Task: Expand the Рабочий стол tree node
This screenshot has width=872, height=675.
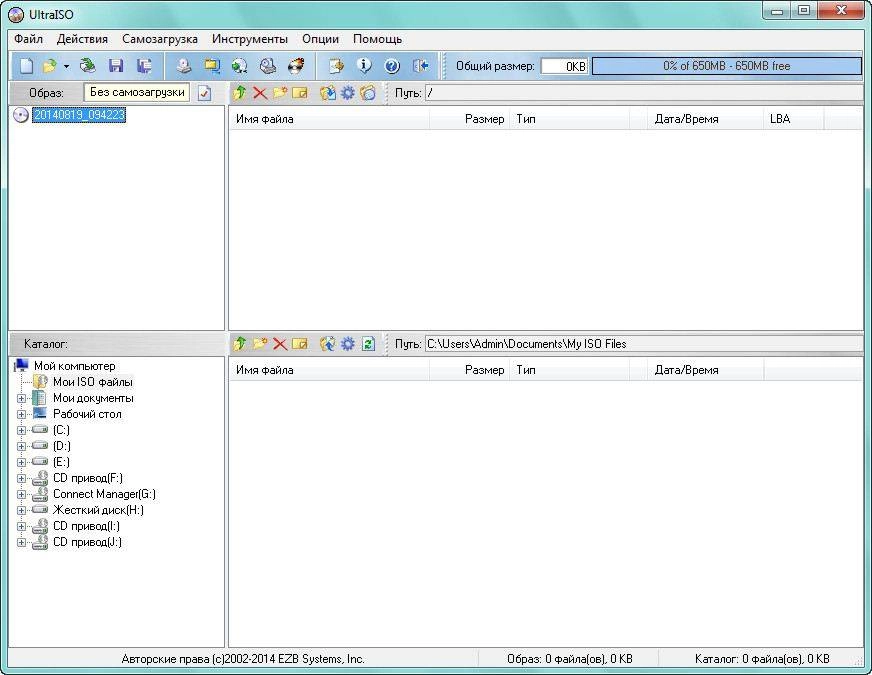Action: coord(21,414)
